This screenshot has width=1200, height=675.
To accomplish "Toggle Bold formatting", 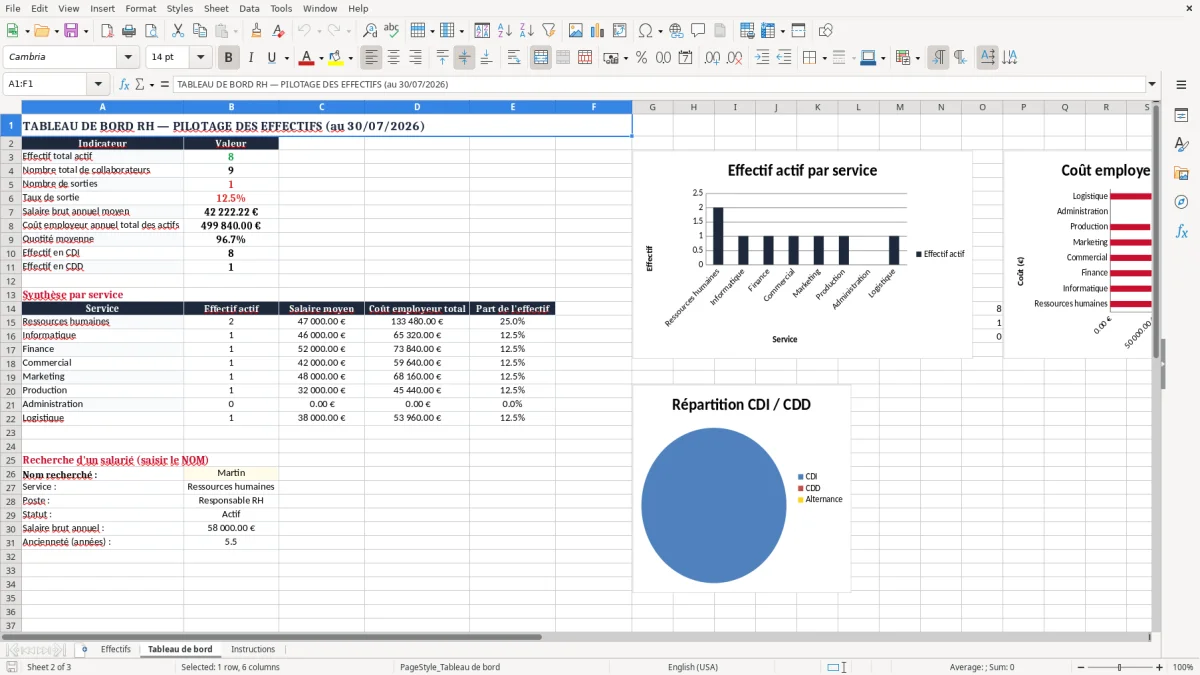I will coord(228,58).
